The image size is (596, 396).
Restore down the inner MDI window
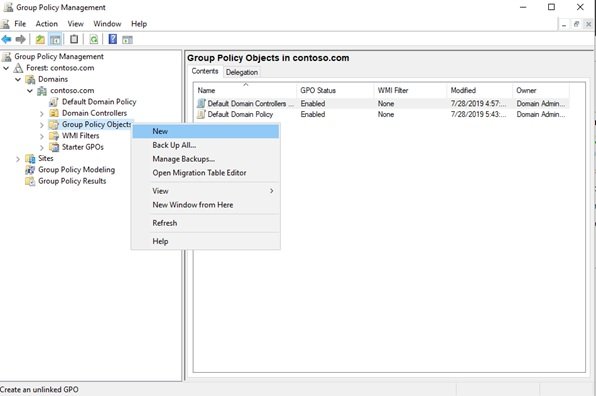[576, 24]
